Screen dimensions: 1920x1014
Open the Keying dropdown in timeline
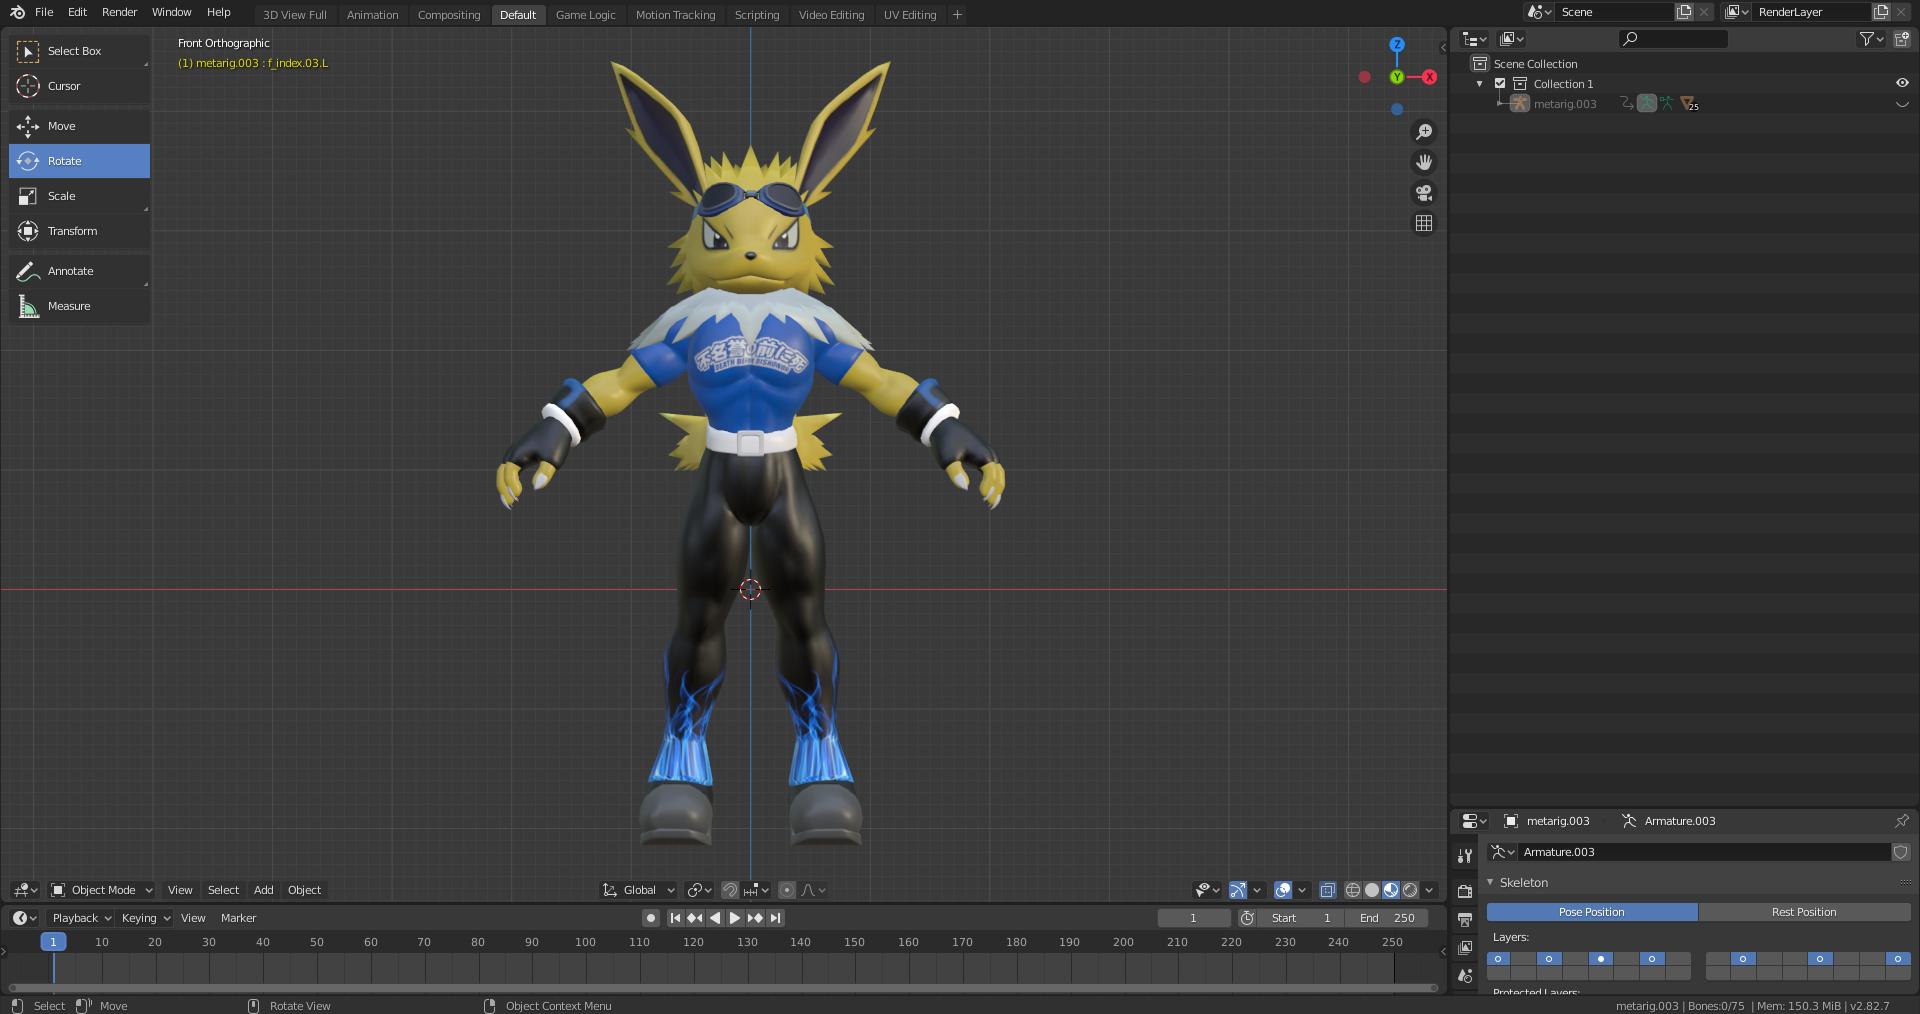[146, 918]
